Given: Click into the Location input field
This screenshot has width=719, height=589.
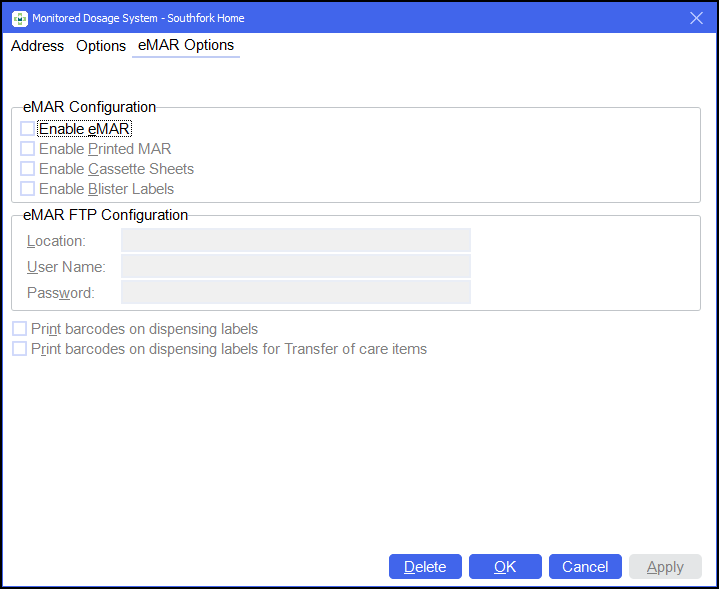Looking at the screenshot, I should coord(295,240).
